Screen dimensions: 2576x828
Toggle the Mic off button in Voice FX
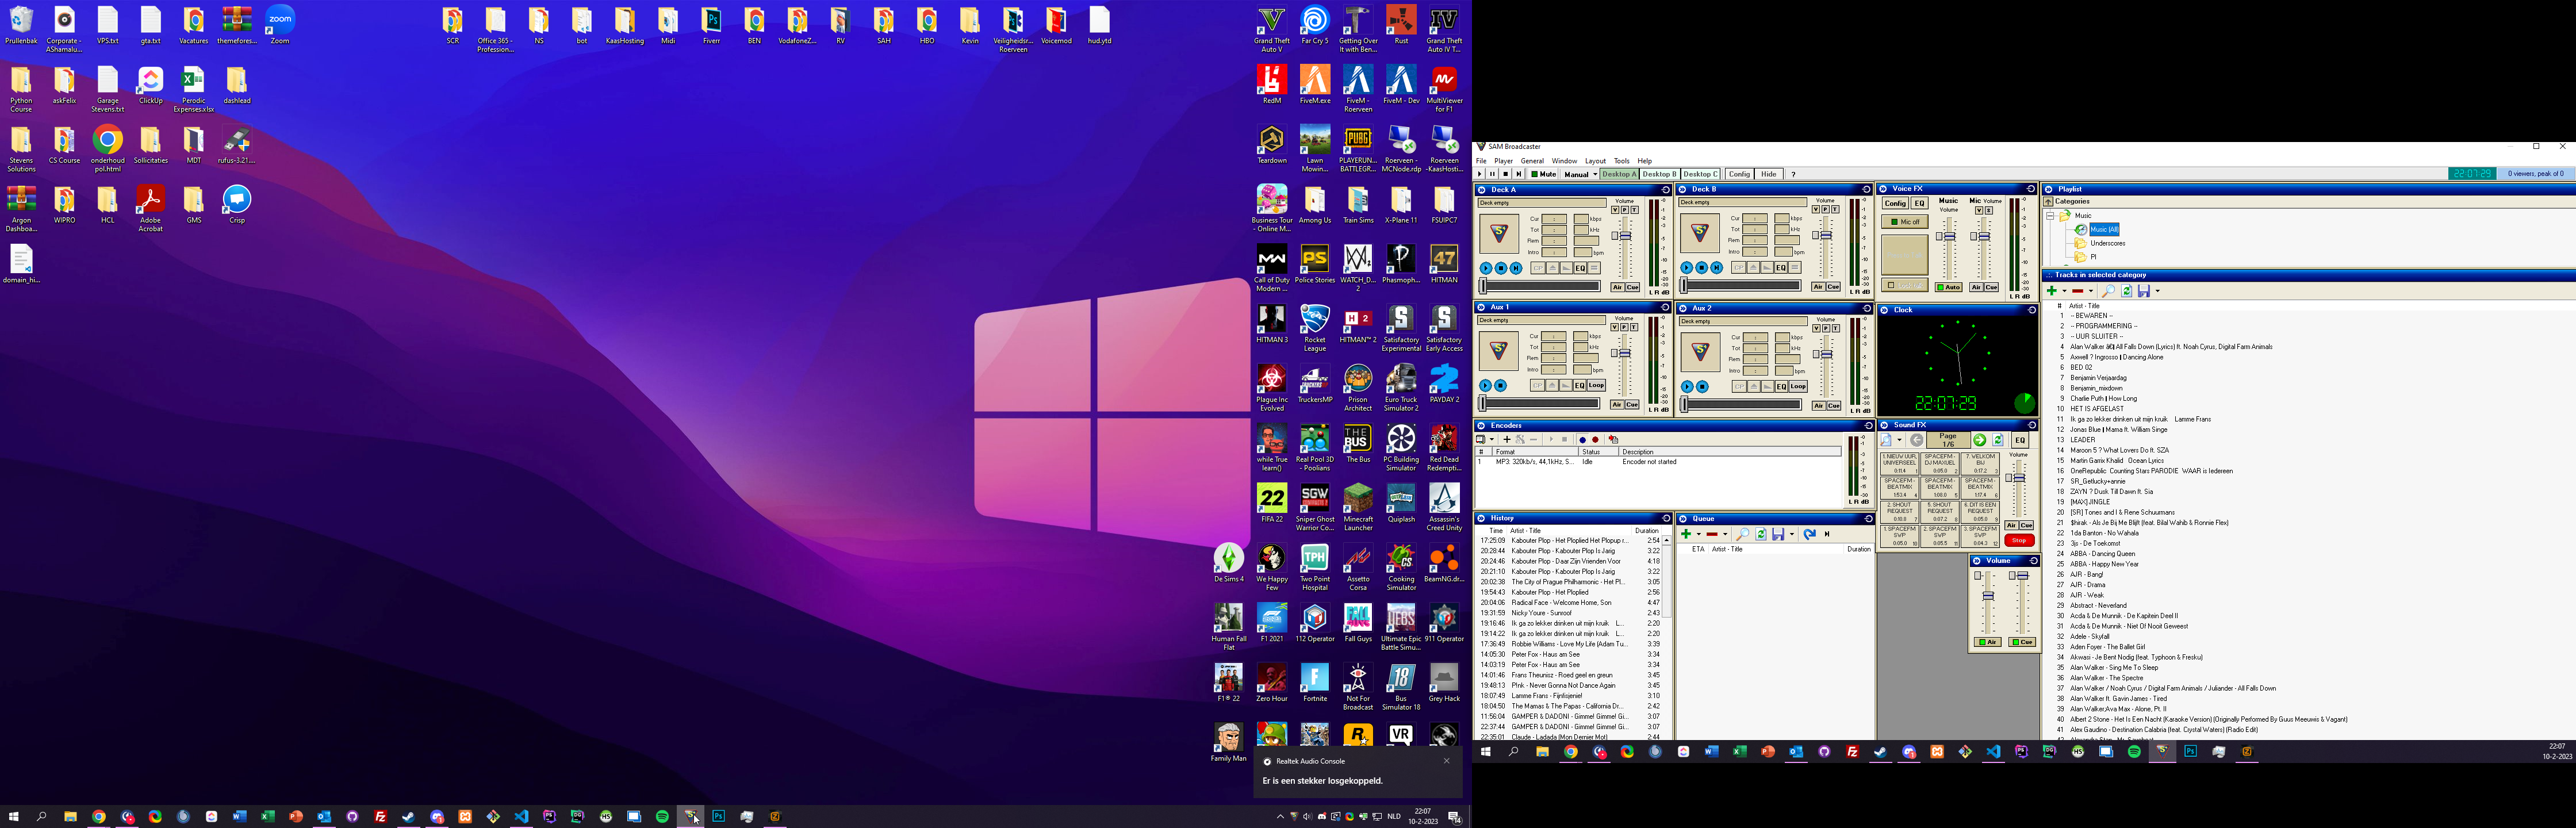click(x=1904, y=222)
